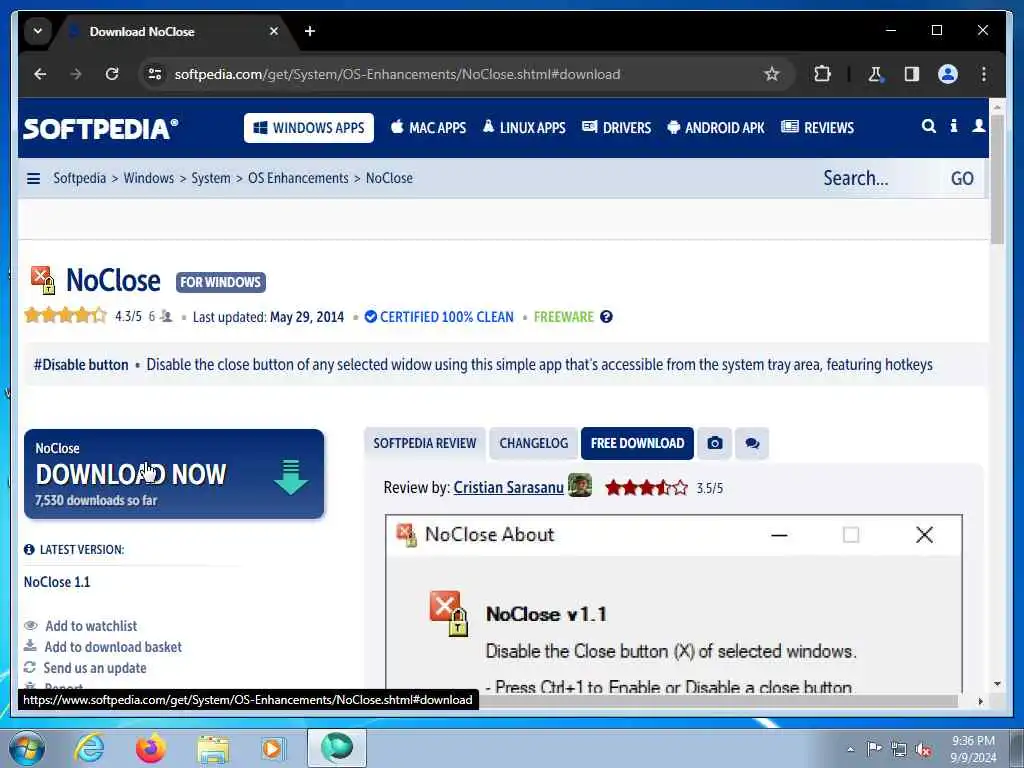
Task: Open the Mac Apps section
Action: pyautogui.click(x=428, y=128)
